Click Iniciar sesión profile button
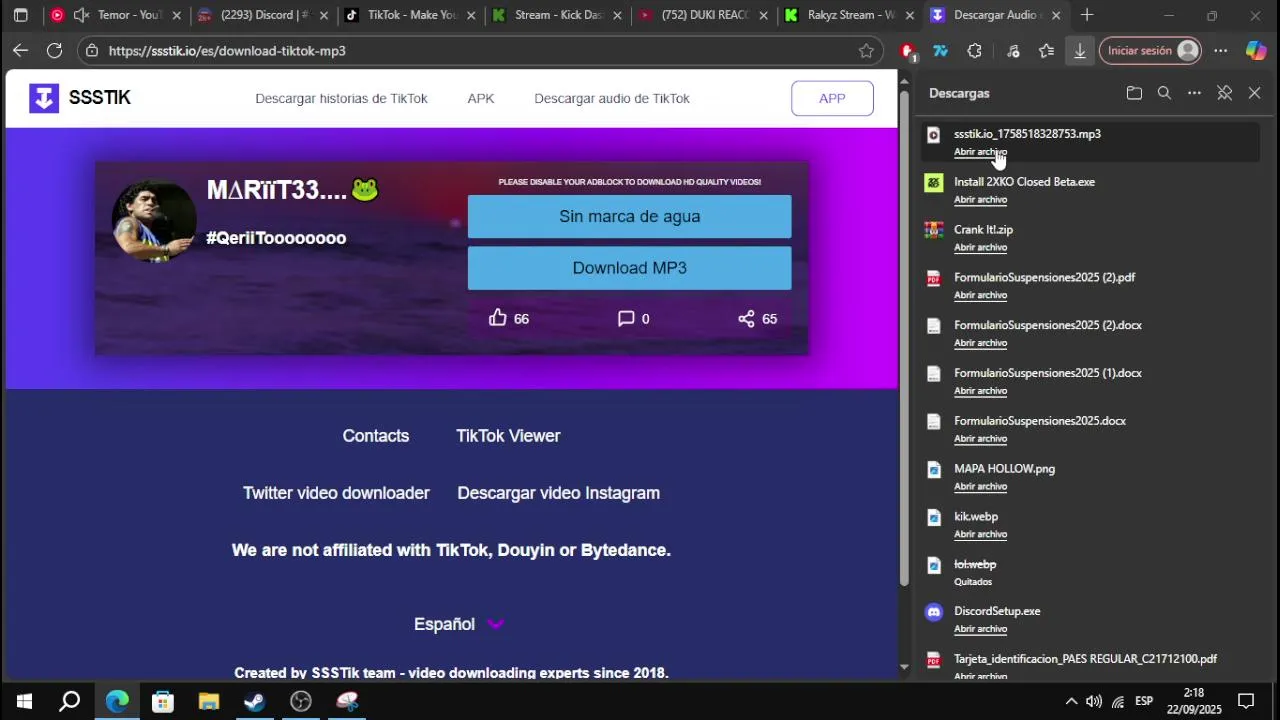Screen dimensions: 1280x720 click(x=1150, y=50)
